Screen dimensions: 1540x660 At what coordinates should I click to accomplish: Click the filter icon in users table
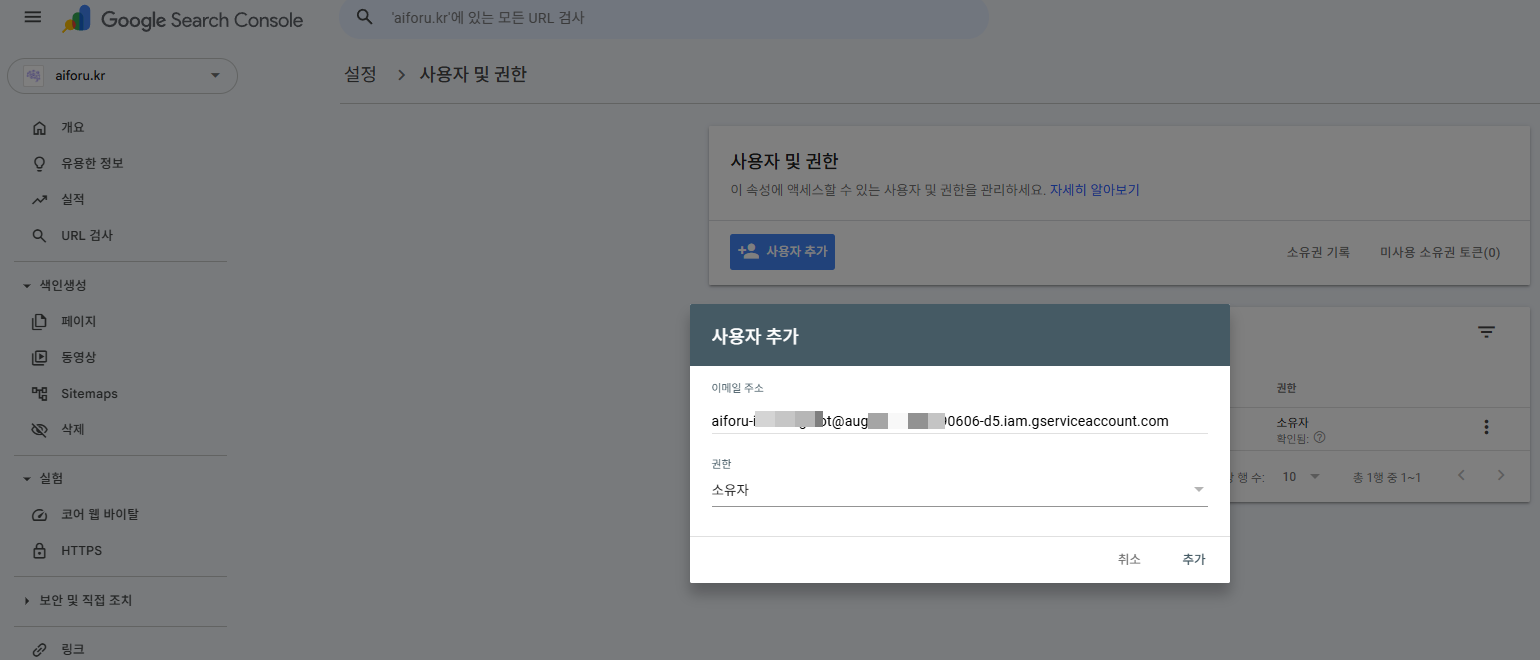[1486, 333]
